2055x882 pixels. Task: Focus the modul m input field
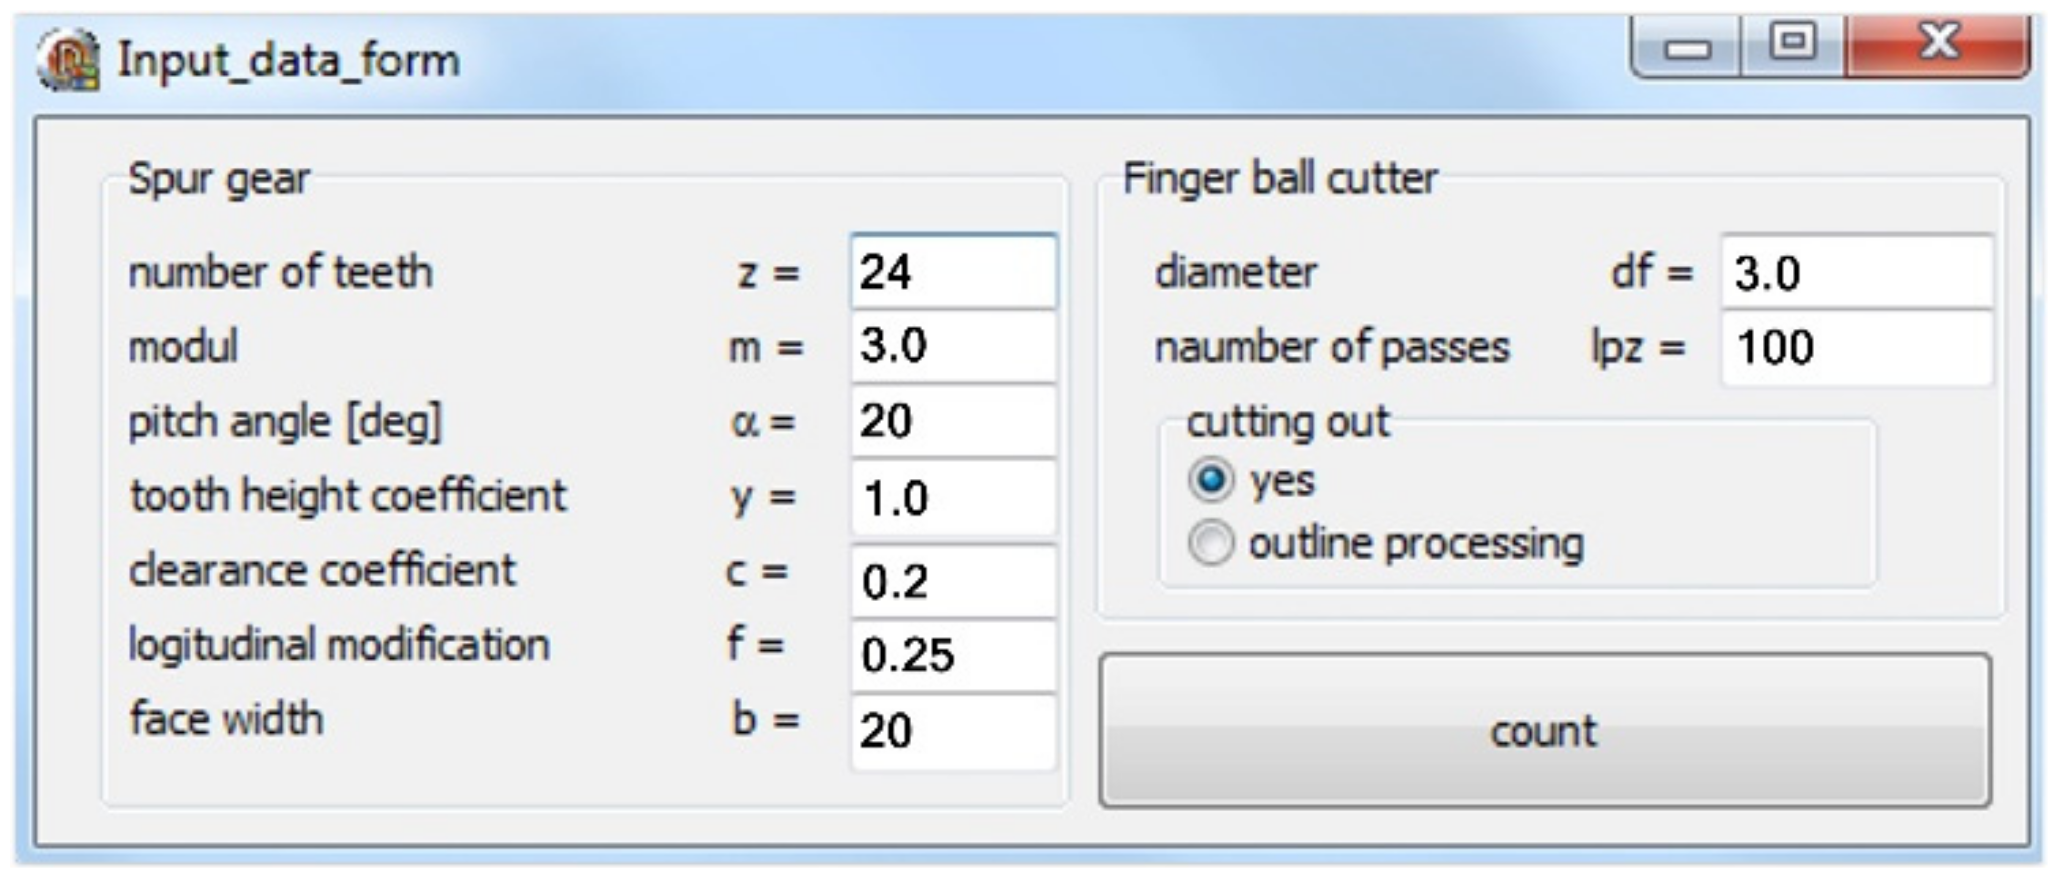pos(953,346)
